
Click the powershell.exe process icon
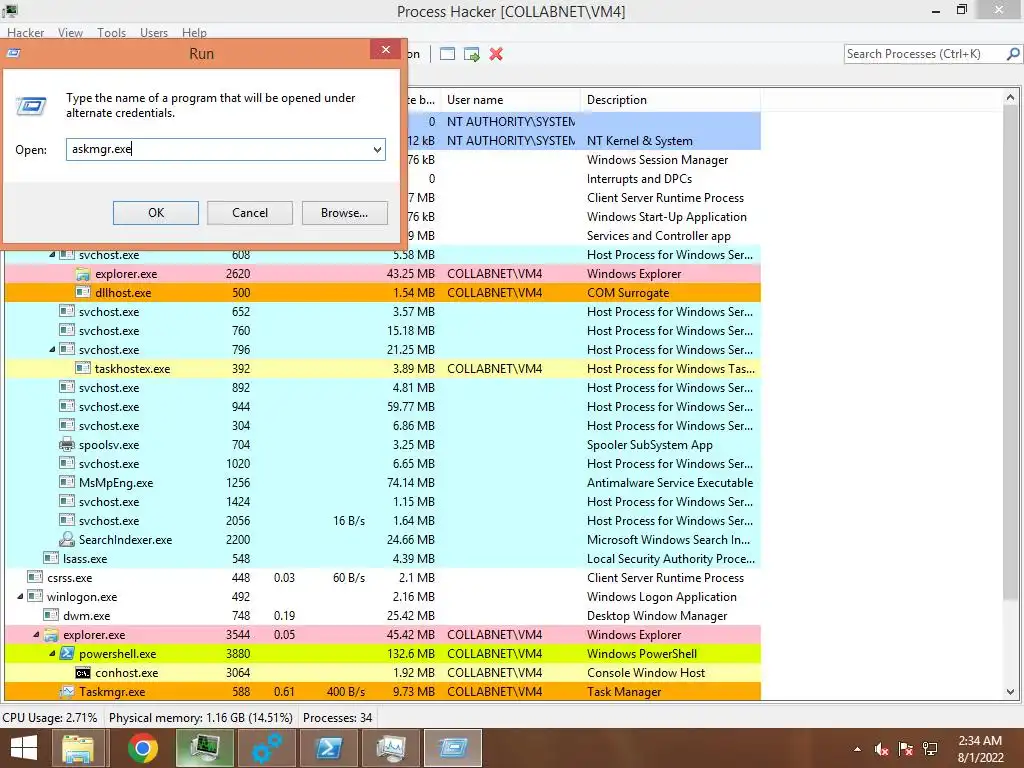click(67, 654)
